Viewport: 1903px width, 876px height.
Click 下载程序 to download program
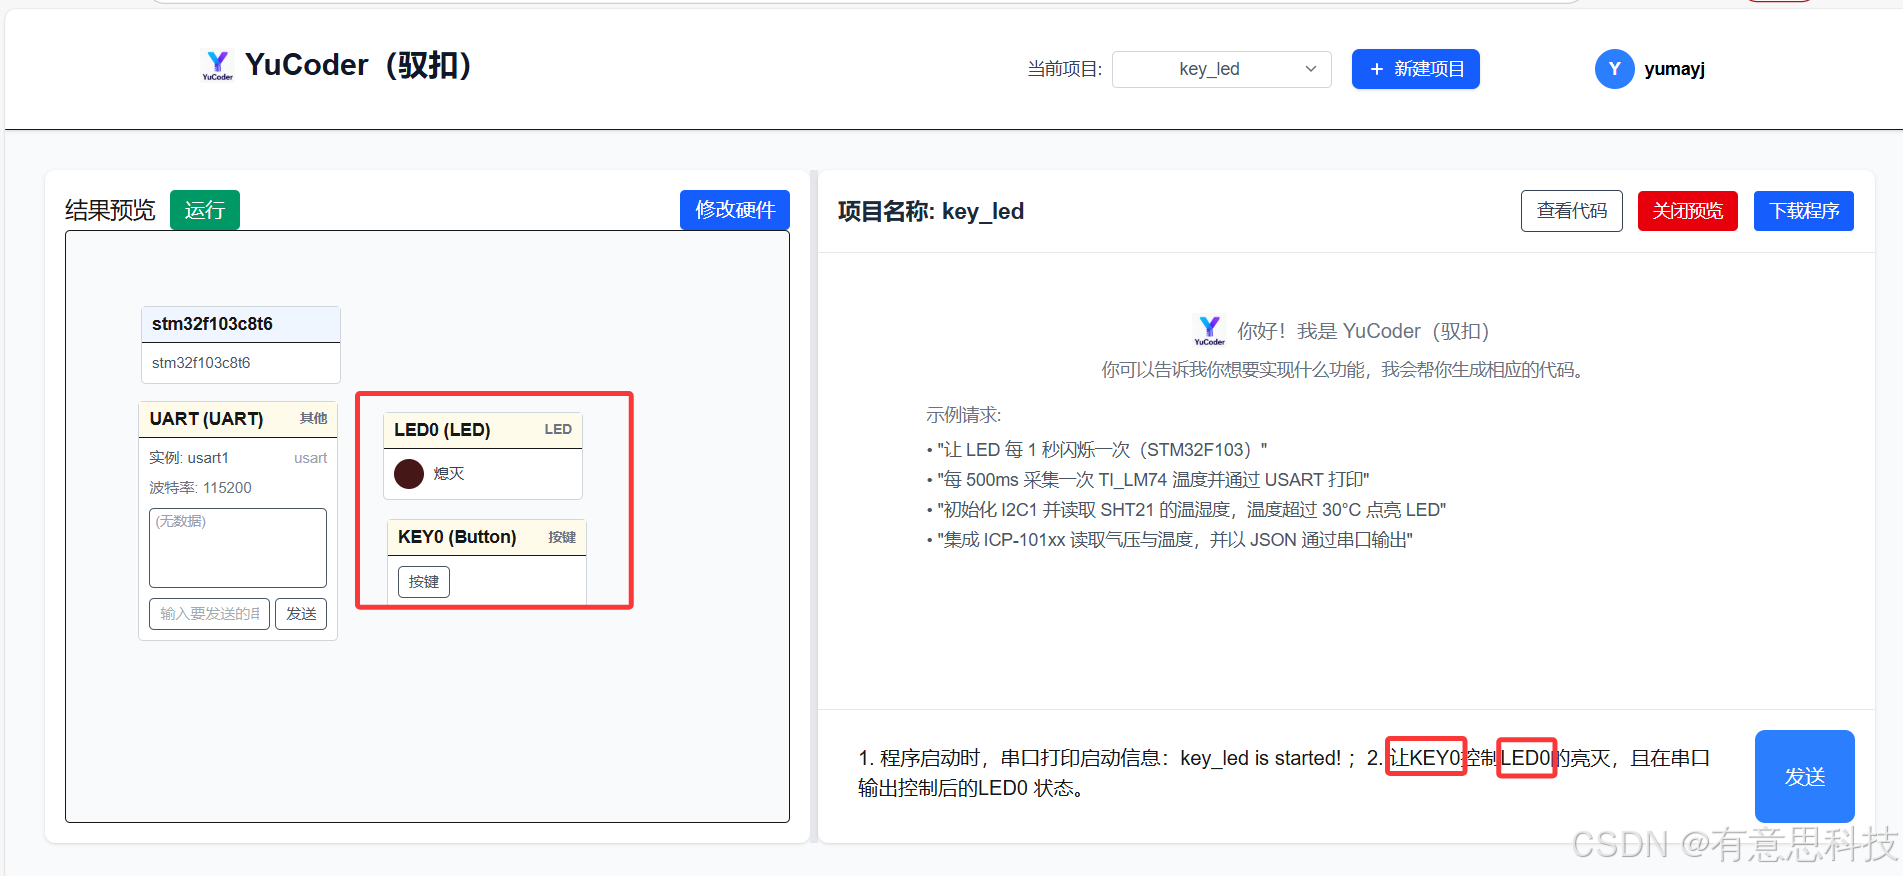(x=1803, y=211)
